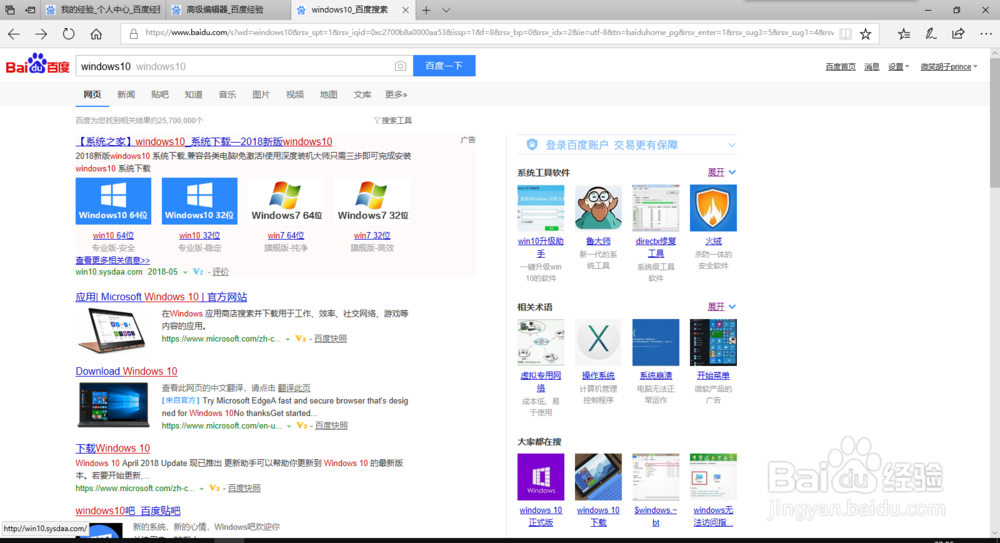Open 百度首页 link
Screen dimensions: 1000x543
click(x=841, y=66)
